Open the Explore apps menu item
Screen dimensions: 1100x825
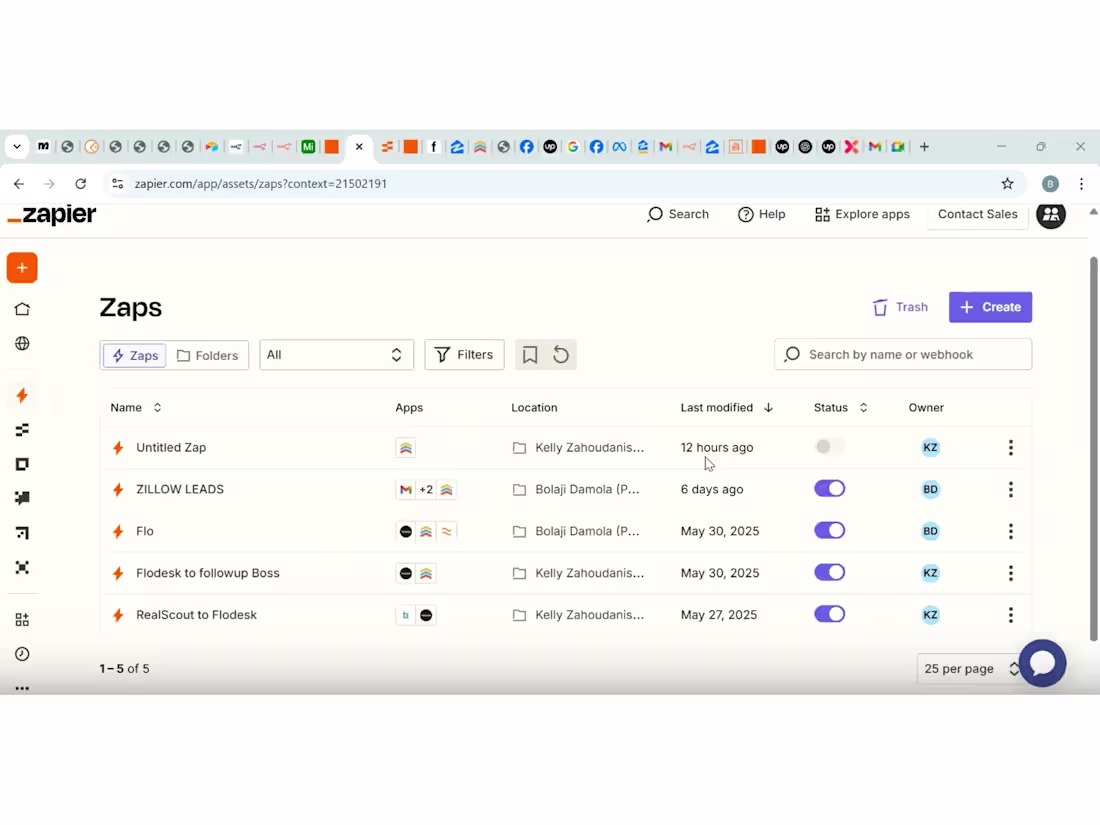pos(862,215)
